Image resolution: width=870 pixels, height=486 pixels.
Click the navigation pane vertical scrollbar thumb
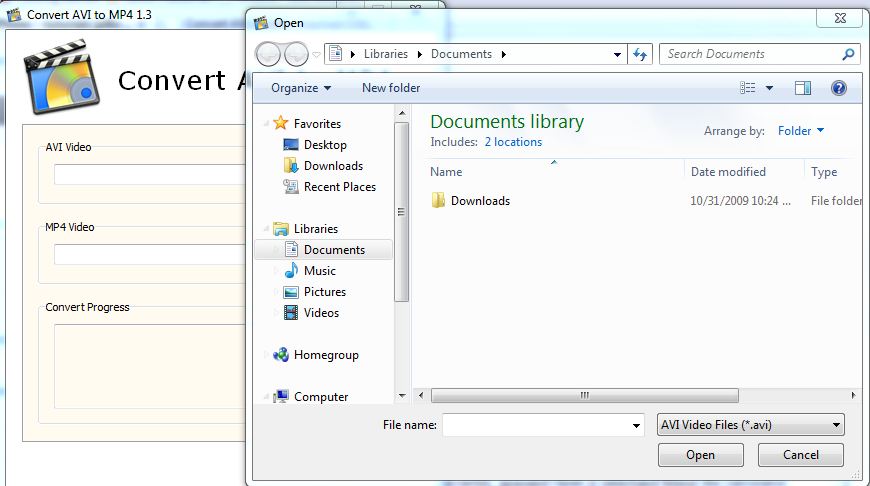402,212
